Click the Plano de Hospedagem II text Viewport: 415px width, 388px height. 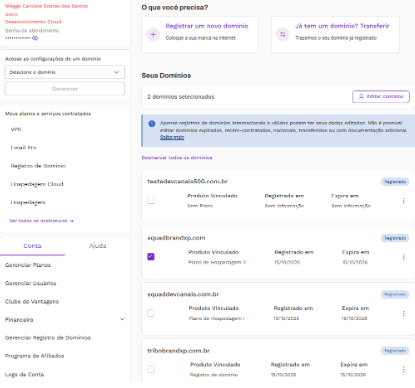click(217, 262)
